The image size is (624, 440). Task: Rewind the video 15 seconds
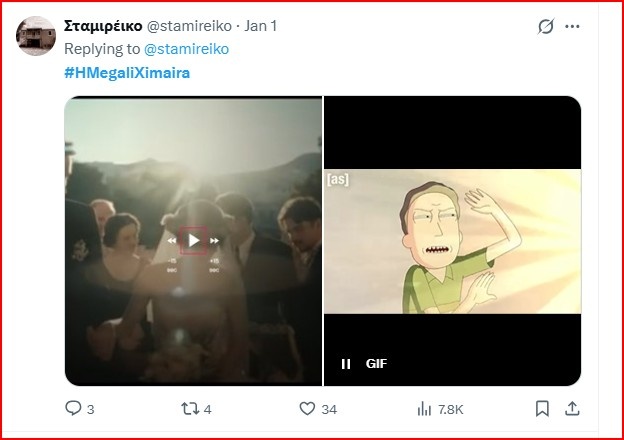click(172, 241)
